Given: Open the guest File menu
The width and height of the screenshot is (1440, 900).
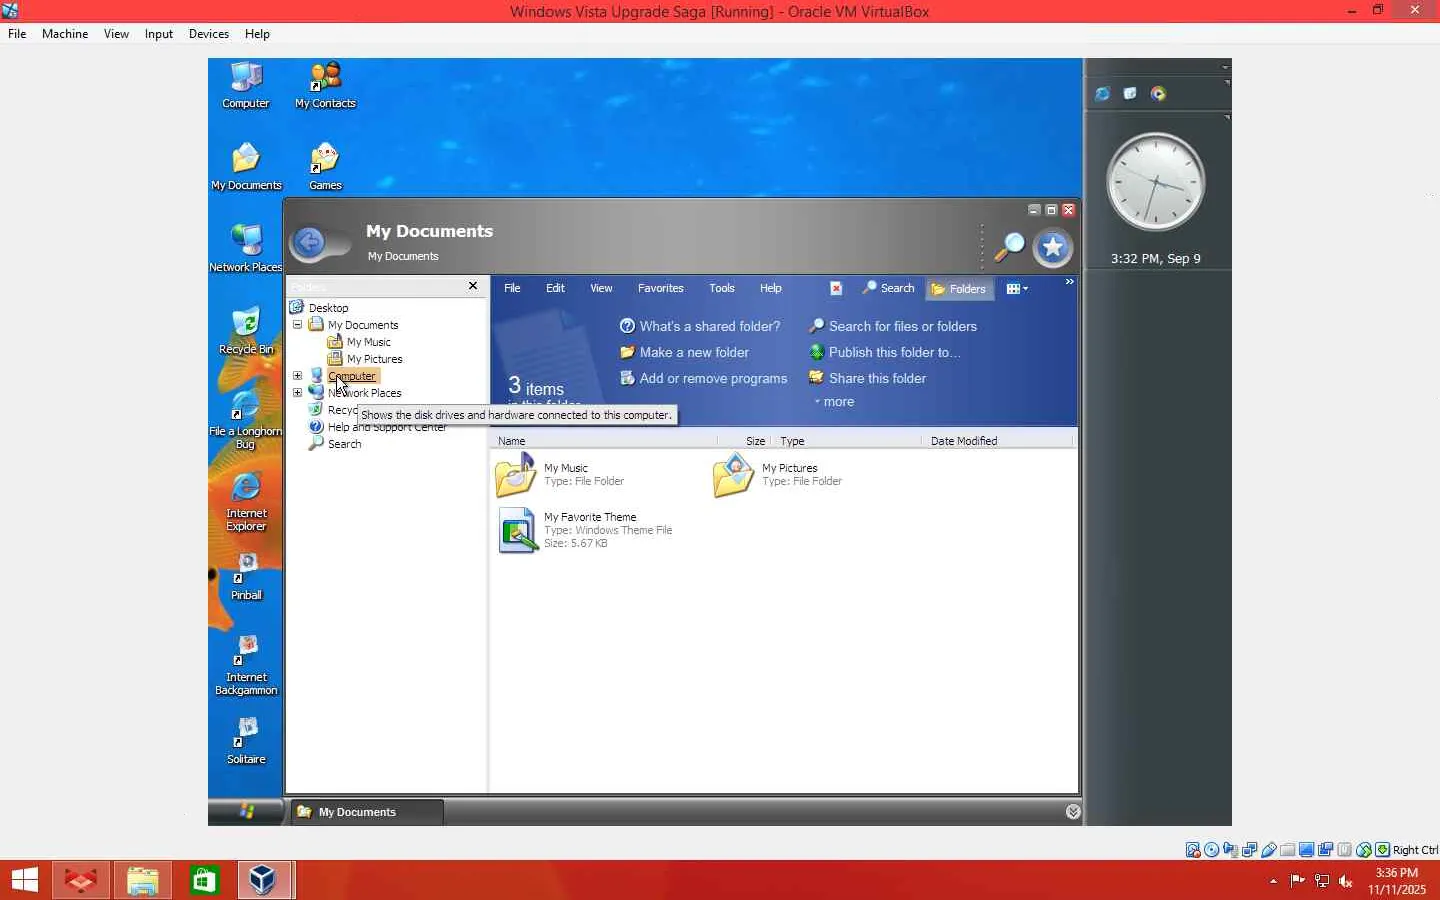Looking at the screenshot, I should (512, 288).
